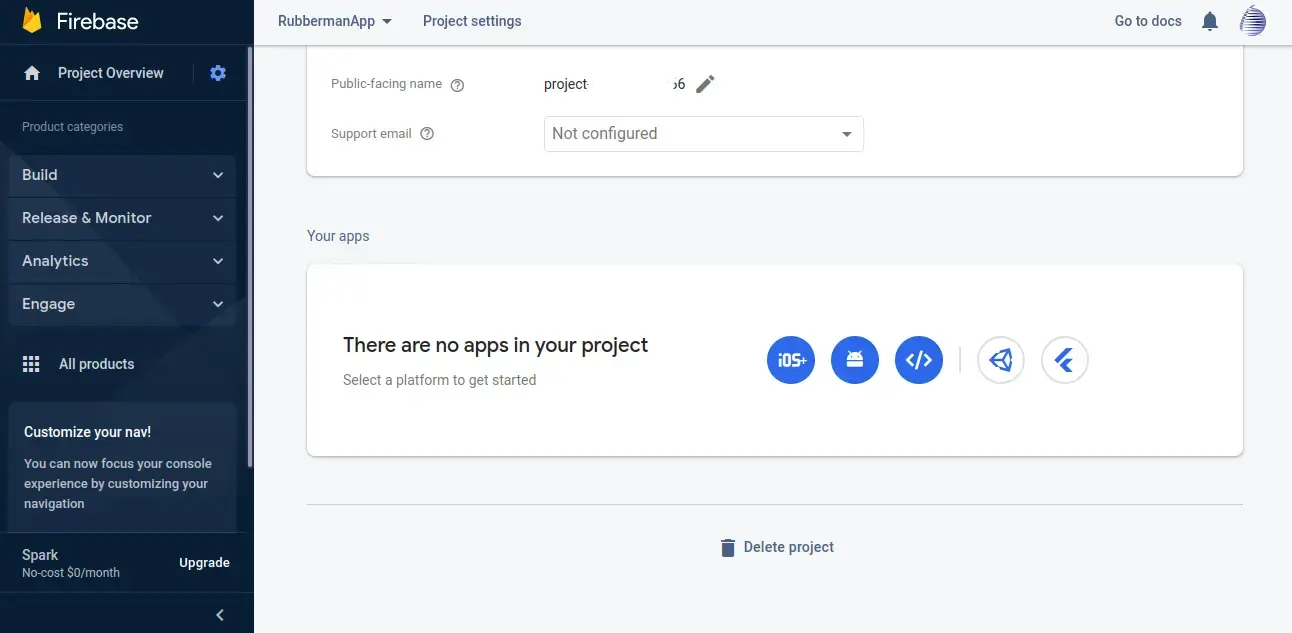1292x633 pixels.
Task: Click Delete project
Action: tap(776, 546)
